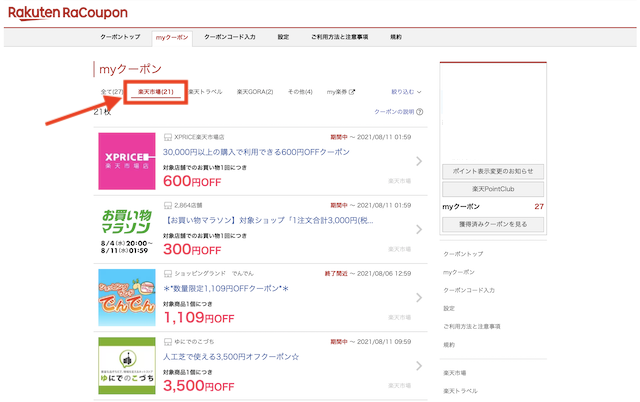640x402 pixels.
Task: Expand the お買い物マラソン coupon row chevron
Action: 419,229
